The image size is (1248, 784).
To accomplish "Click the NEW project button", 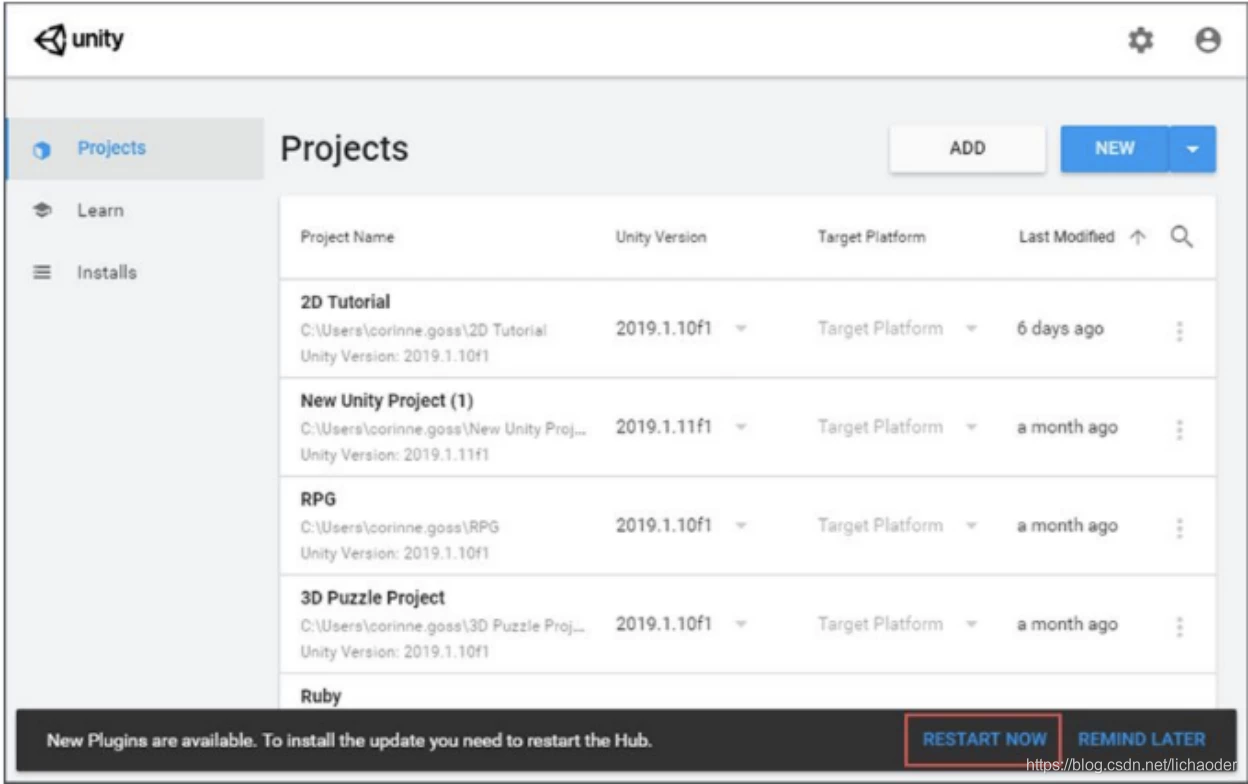I will [x=1114, y=148].
